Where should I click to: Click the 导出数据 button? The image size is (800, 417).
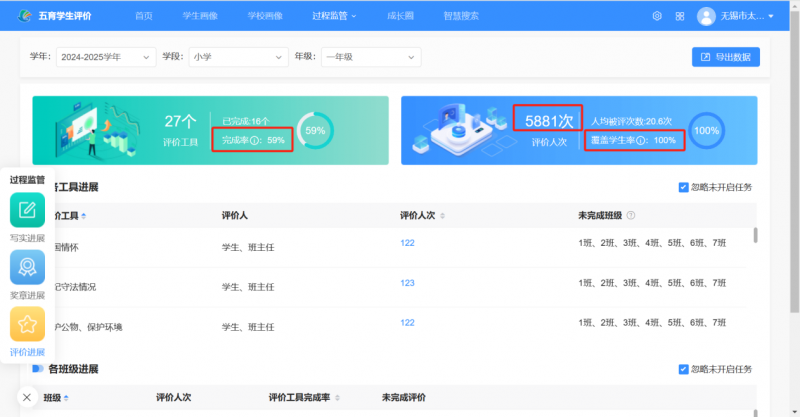726,57
